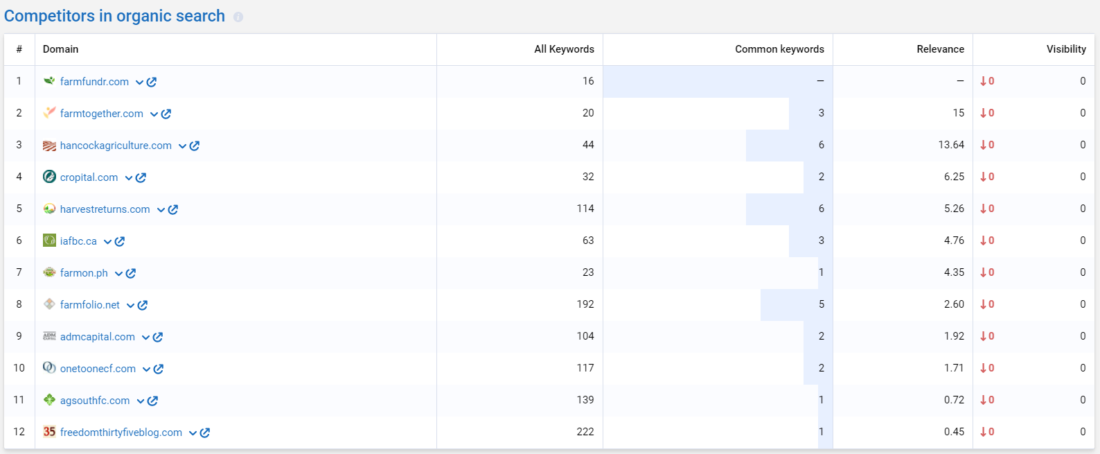Viewport: 1100px width, 454px height.
Task: Open the harvestreturns.com domain link
Action: pos(105,209)
